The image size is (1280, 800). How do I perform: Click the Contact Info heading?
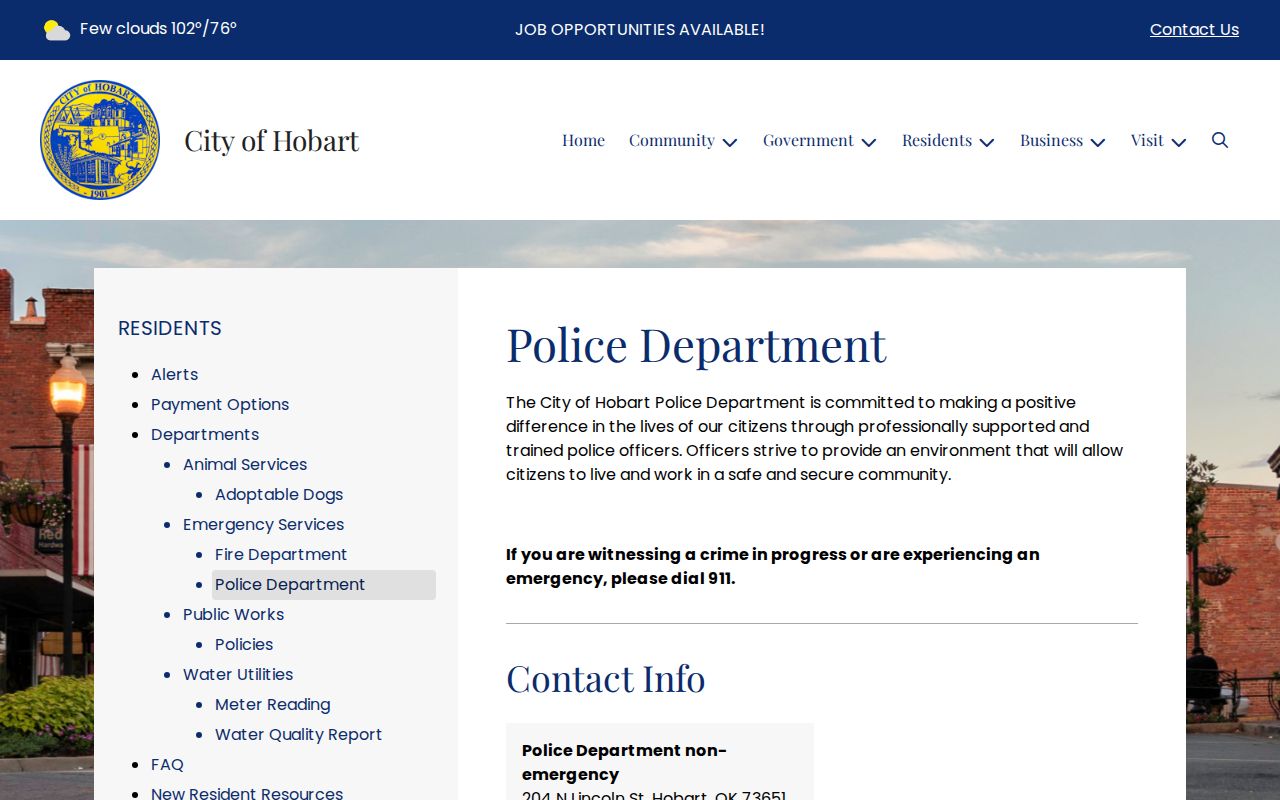click(x=605, y=678)
